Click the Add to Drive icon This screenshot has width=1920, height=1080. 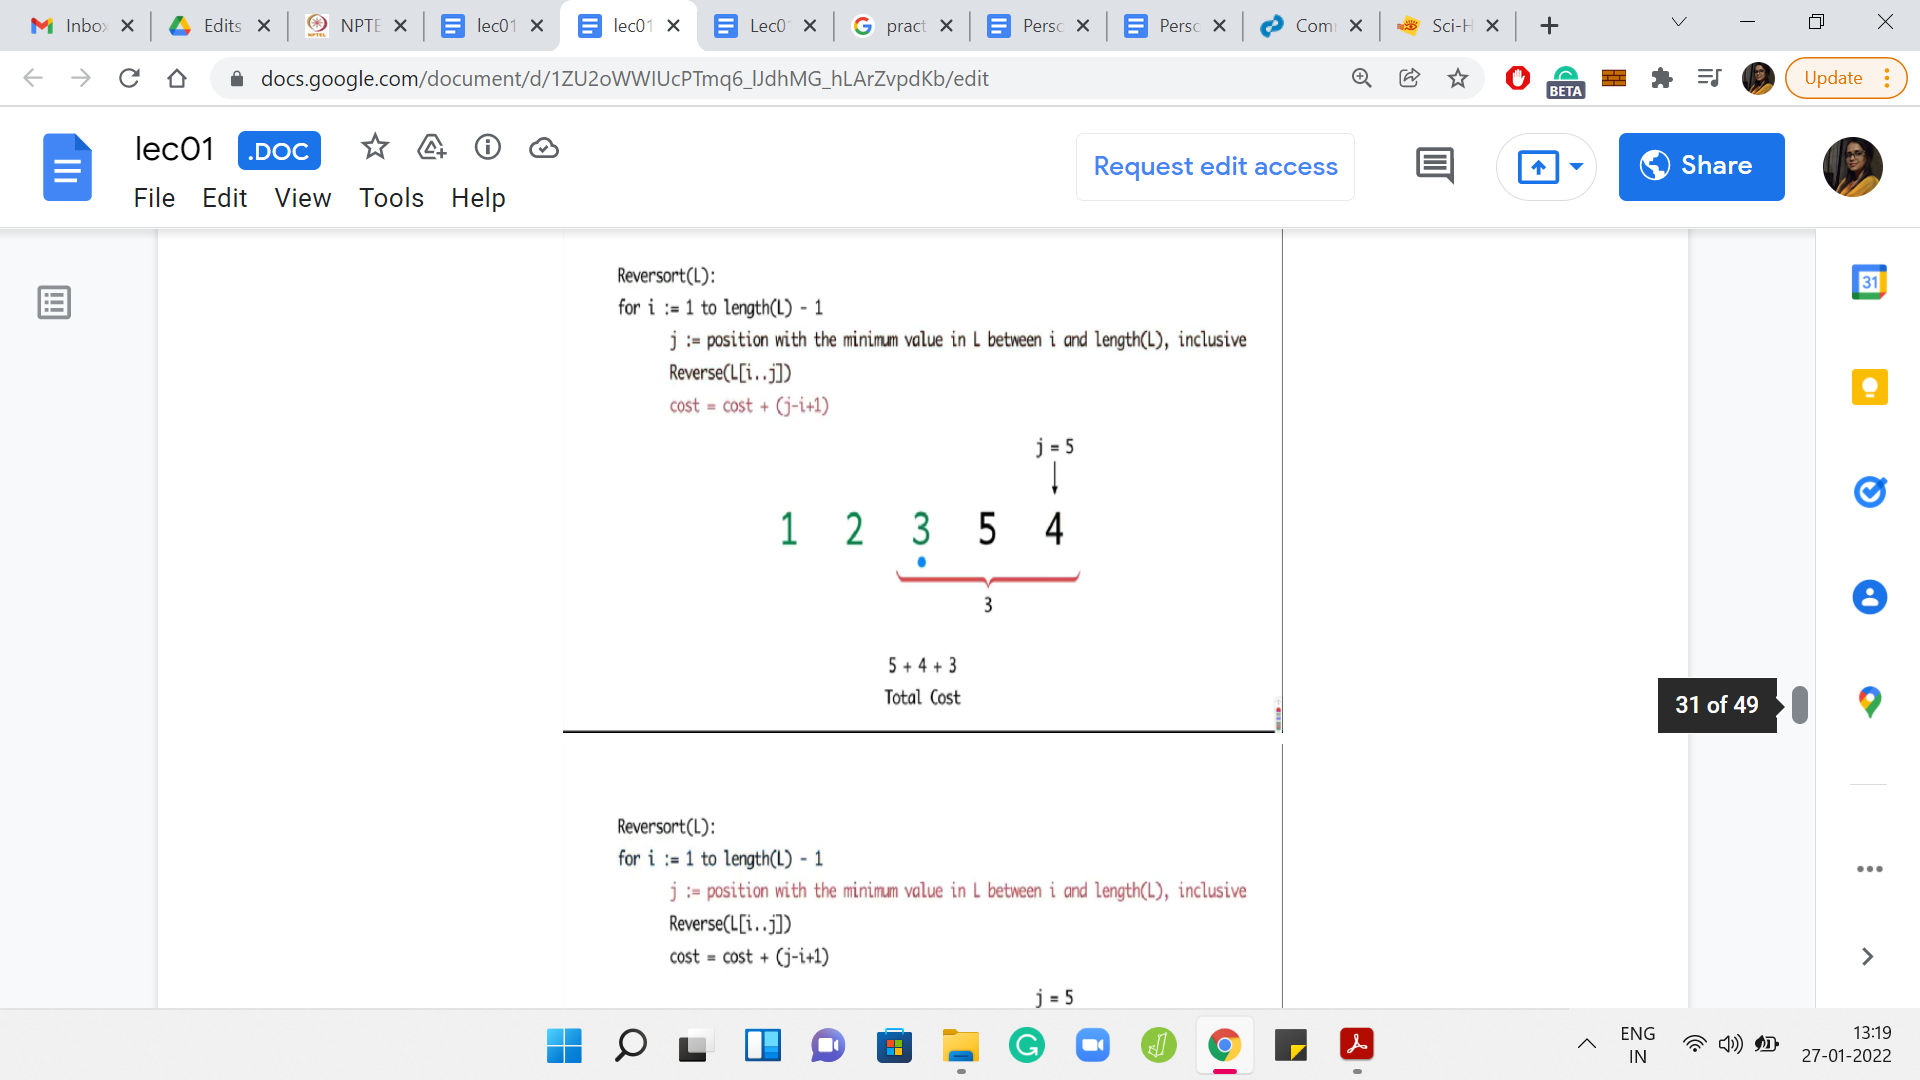click(x=431, y=148)
